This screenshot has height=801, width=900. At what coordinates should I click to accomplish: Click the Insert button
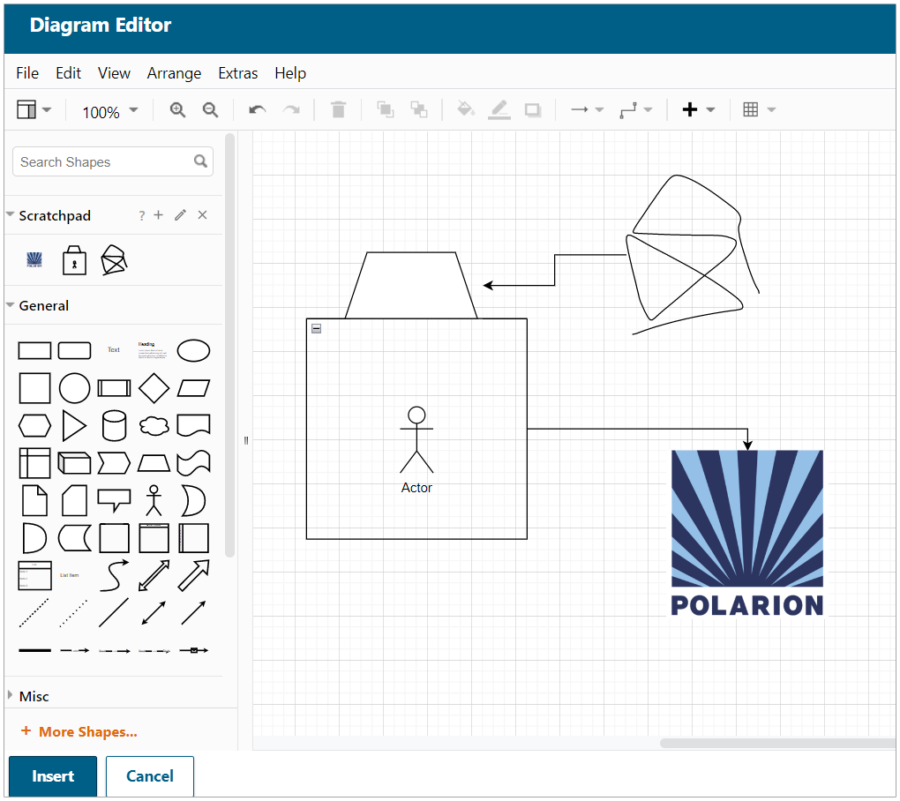[x=52, y=776]
